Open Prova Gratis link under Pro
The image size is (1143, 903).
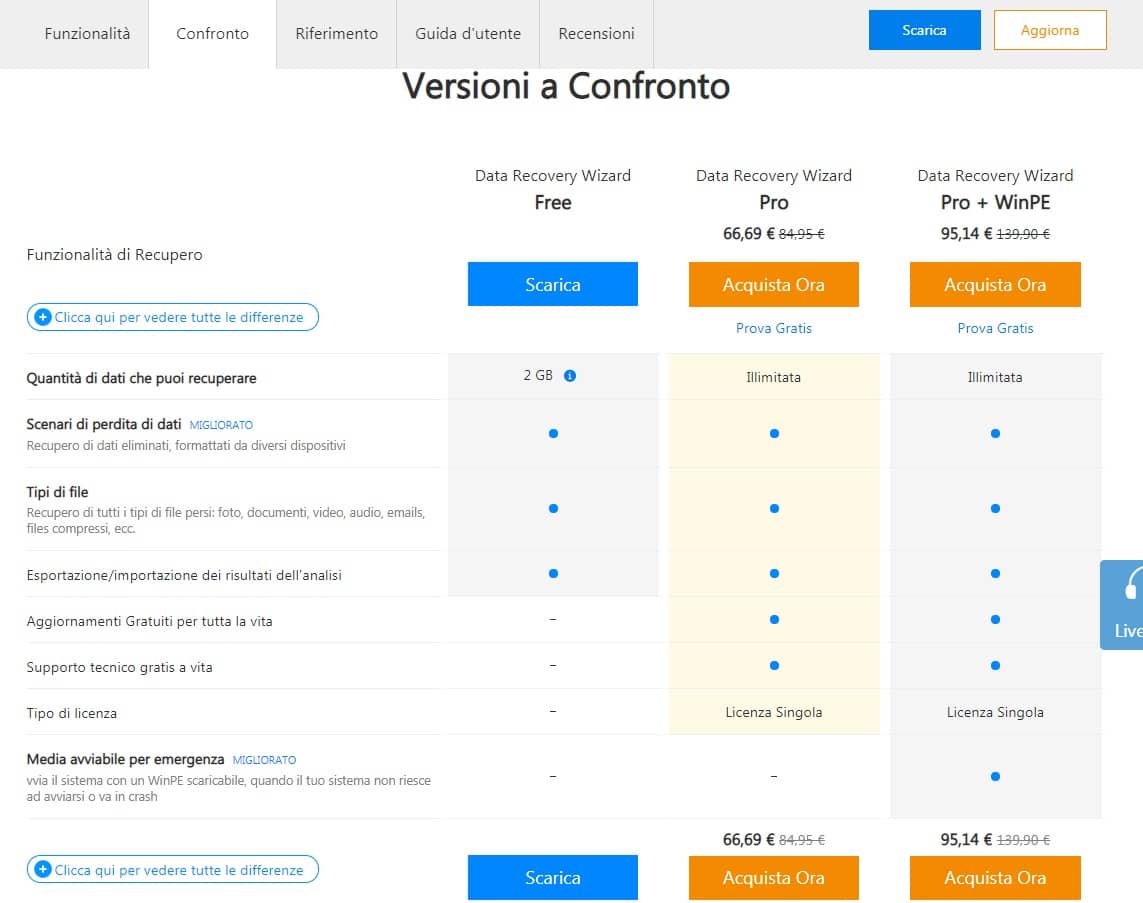[773, 328]
